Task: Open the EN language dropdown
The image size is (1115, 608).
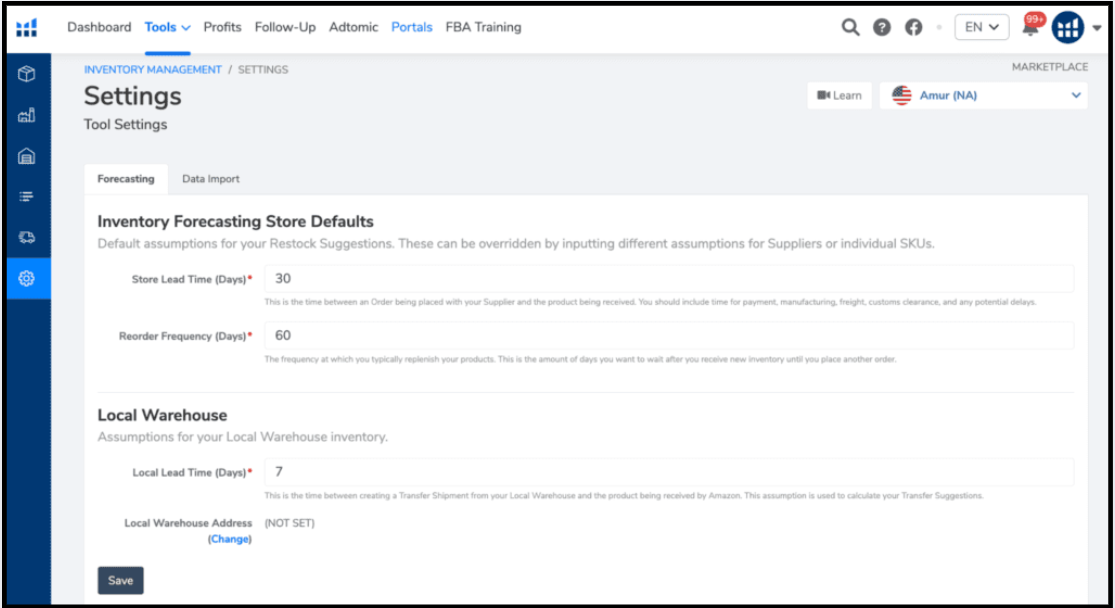Action: (x=981, y=28)
